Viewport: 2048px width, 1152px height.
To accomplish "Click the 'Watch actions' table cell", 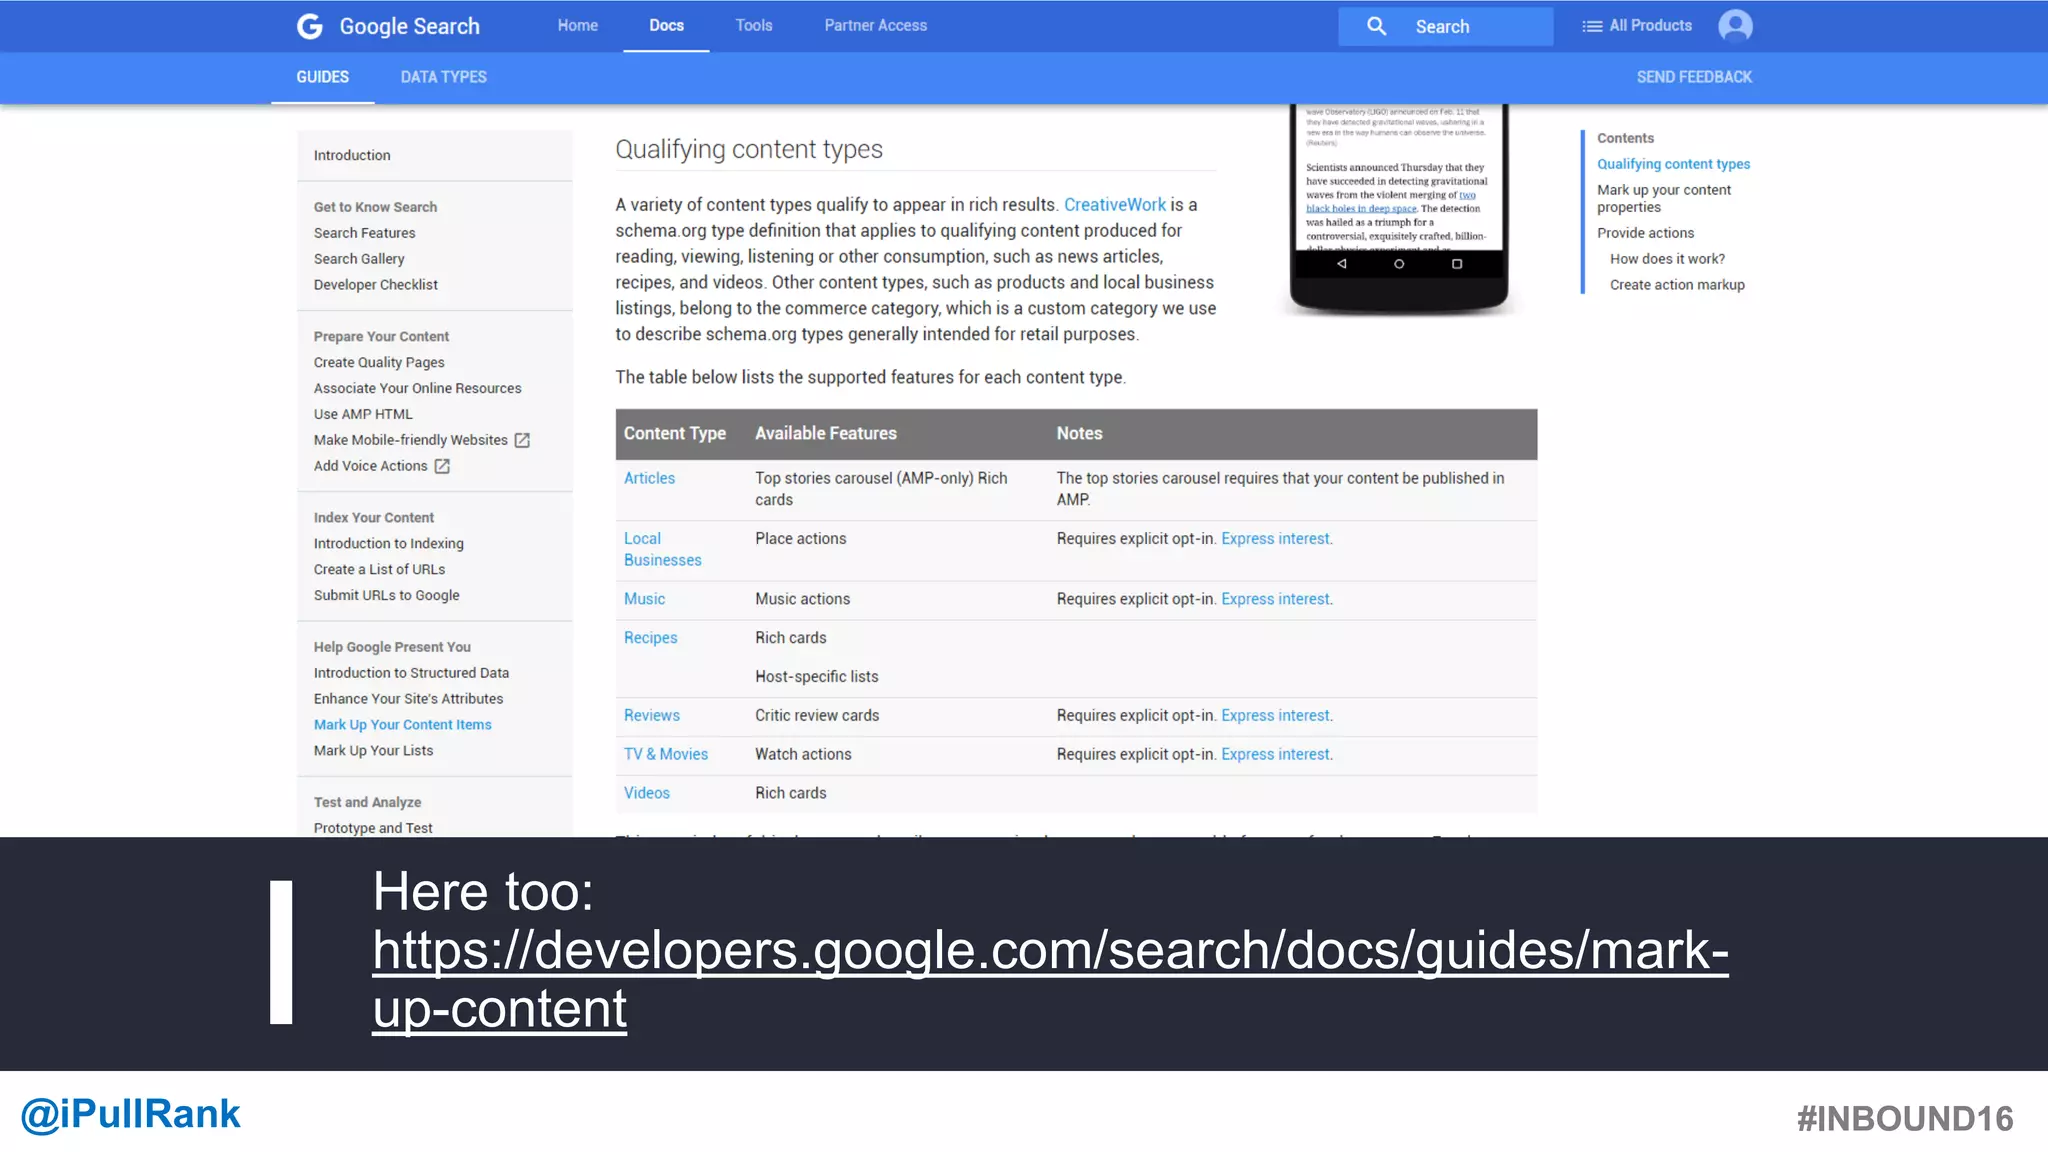I will [803, 755].
